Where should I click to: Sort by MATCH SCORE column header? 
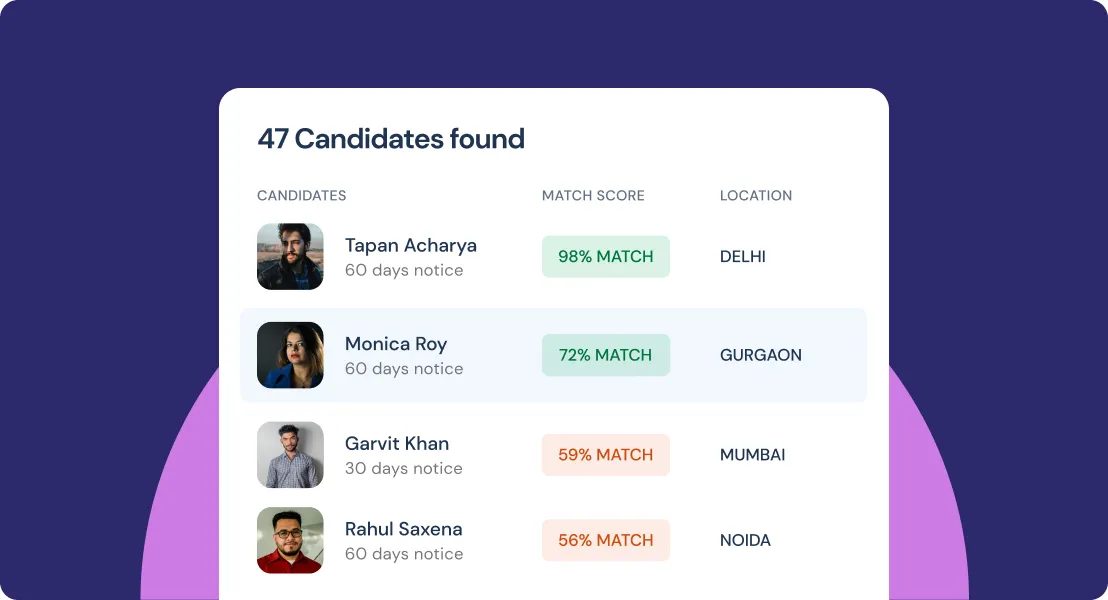tap(593, 196)
